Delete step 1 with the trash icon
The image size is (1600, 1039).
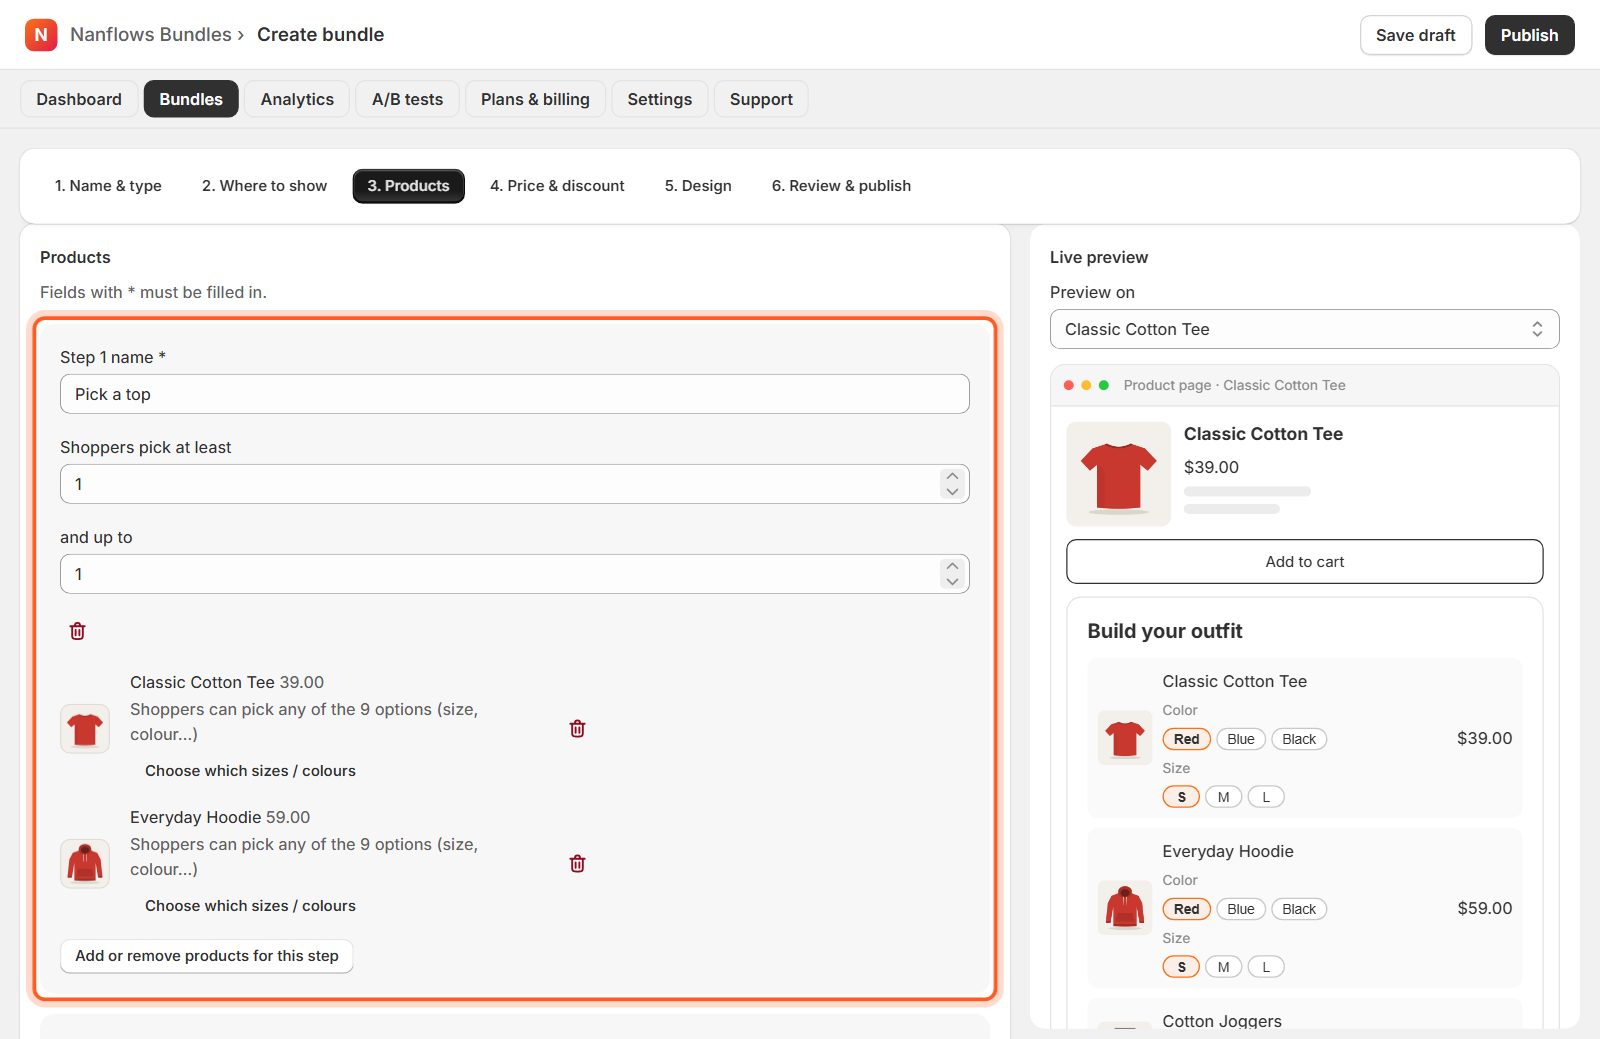click(77, 631)
